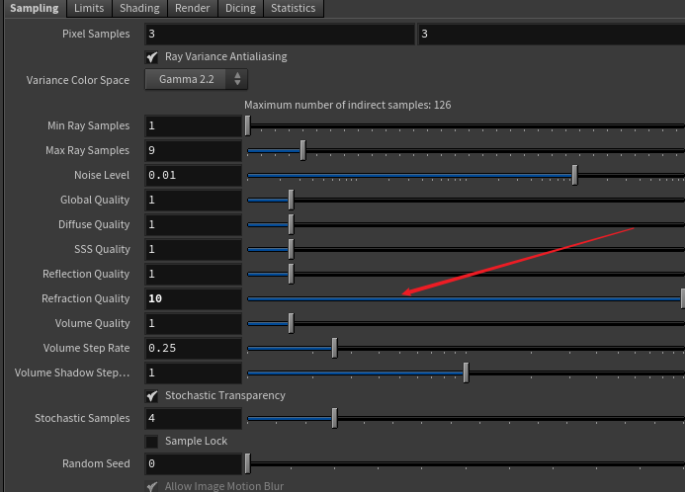Viewport: 685px width, 492px height.
Task: Click the Max Ray Samples slider handle
Action: (303, 150)
